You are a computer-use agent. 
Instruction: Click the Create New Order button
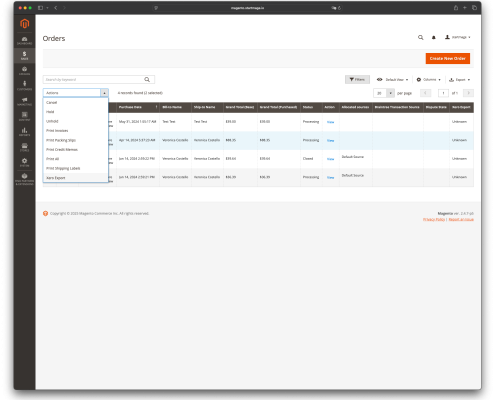(x=448, y=58)
